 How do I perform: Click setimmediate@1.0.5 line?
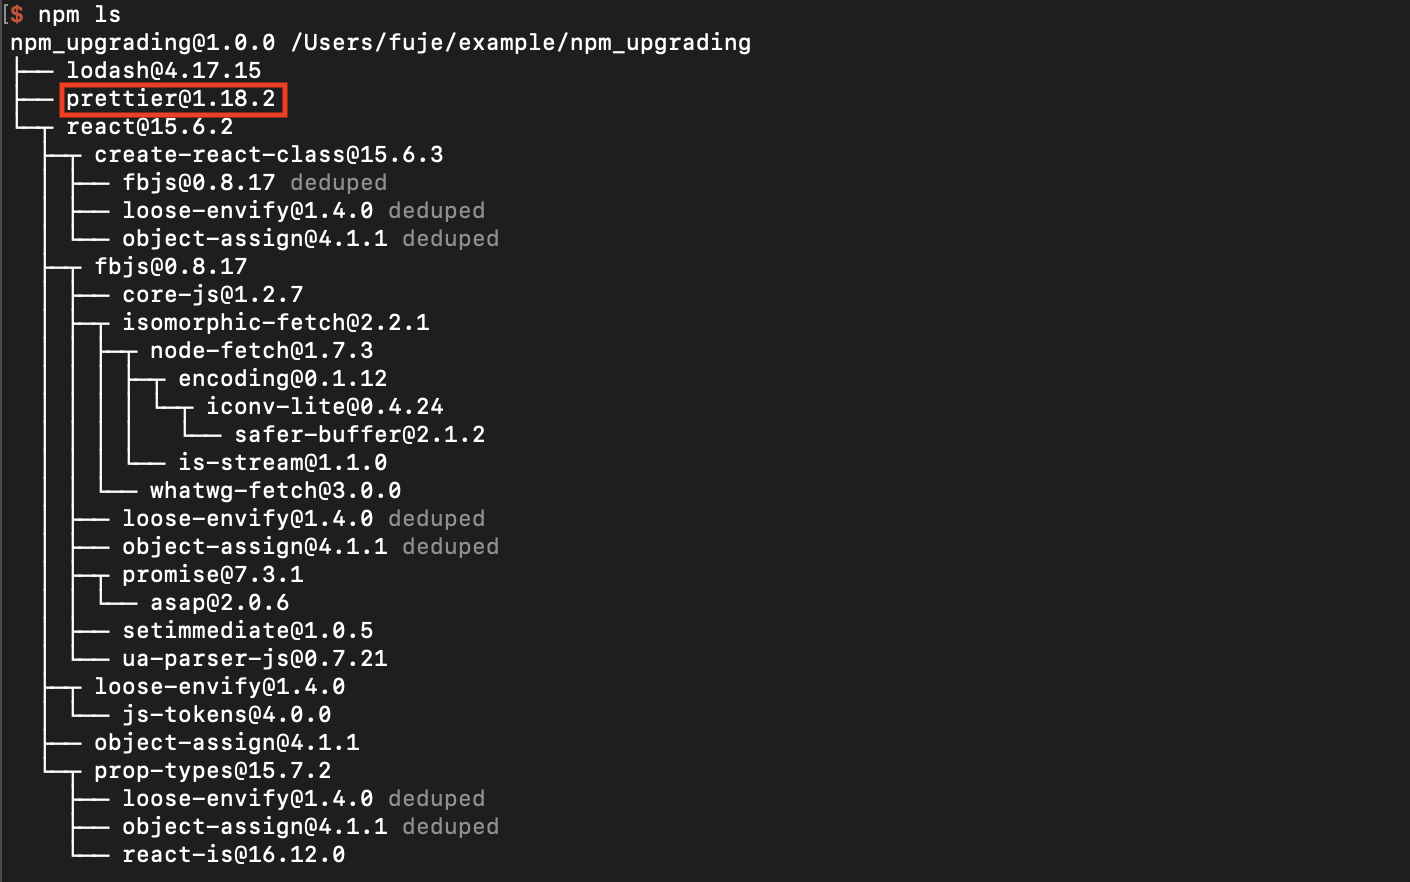point(248,631)
